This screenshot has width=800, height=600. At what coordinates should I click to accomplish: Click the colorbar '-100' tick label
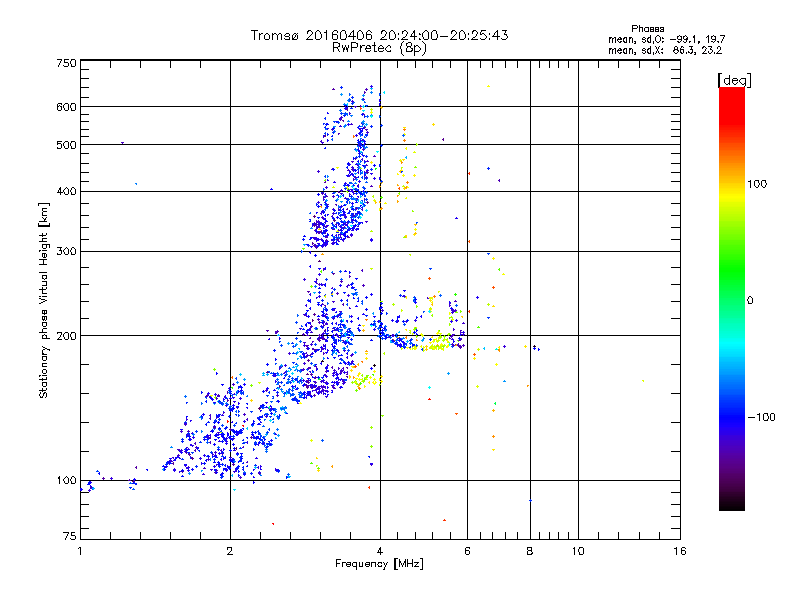(x=762, y=417)
